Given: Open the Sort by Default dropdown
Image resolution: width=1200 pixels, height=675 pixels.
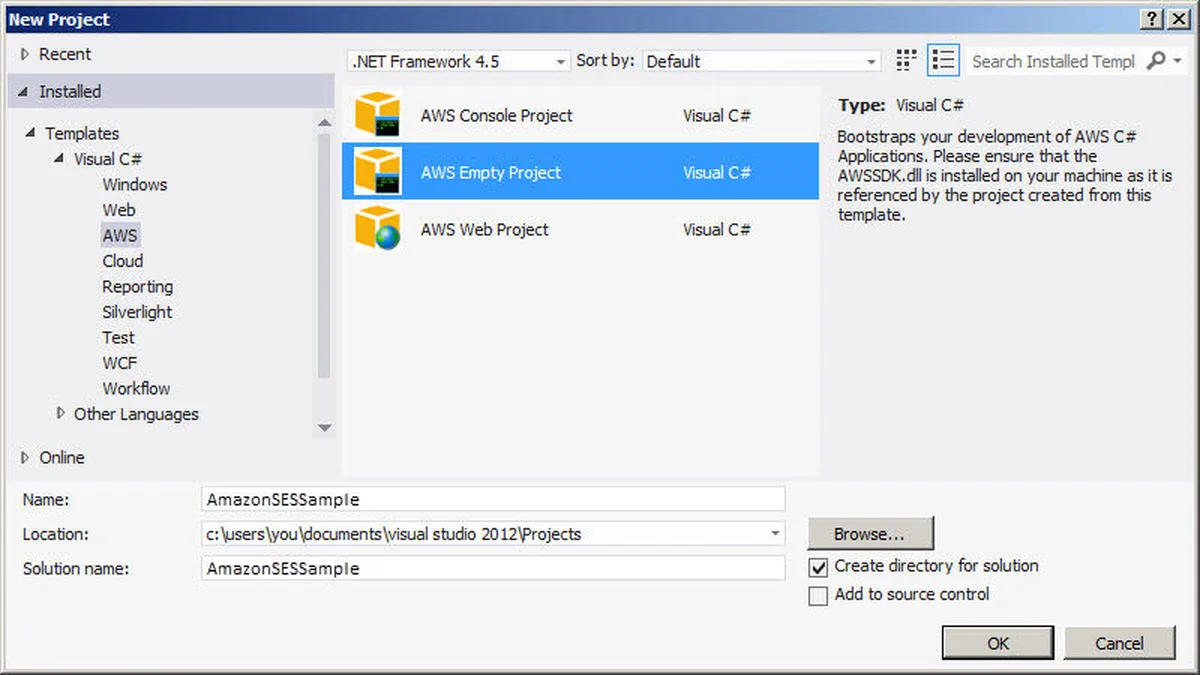Looking at the screenshot, I should click(x=761, y=61).
